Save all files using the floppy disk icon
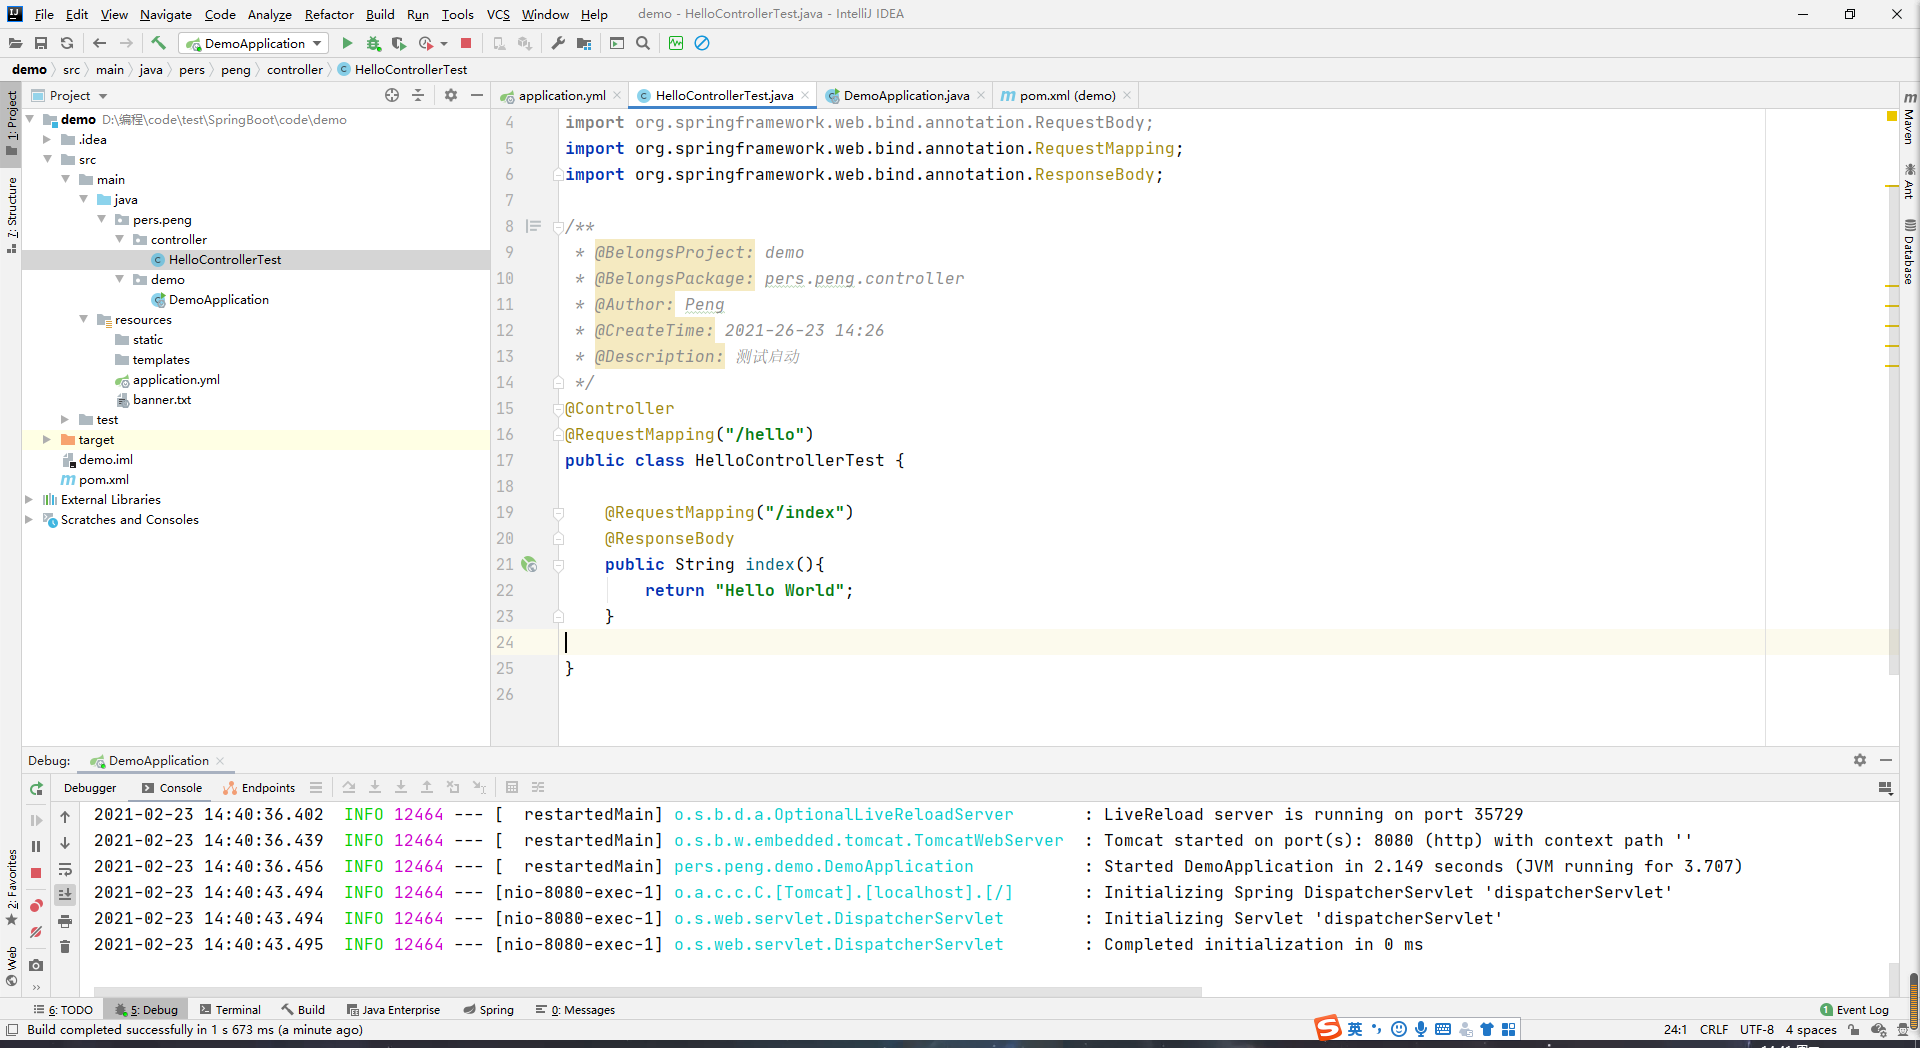Viewport: 1920px width, 1048px height. pos(41,43)
